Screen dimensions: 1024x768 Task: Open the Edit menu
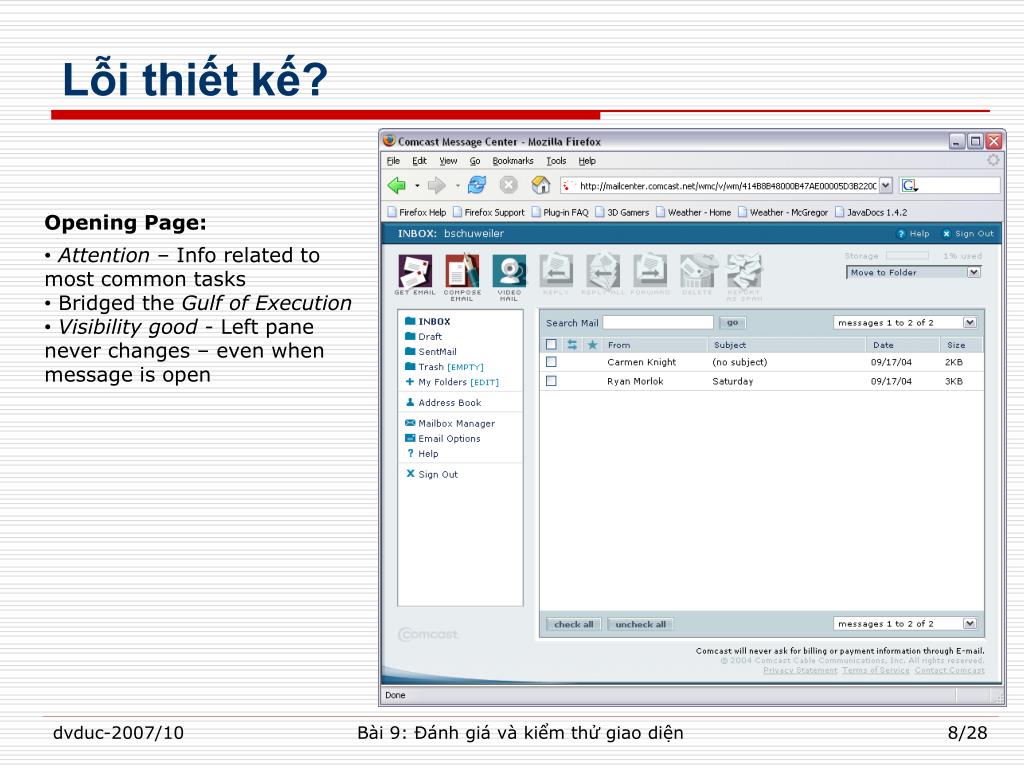pos(419,161)
